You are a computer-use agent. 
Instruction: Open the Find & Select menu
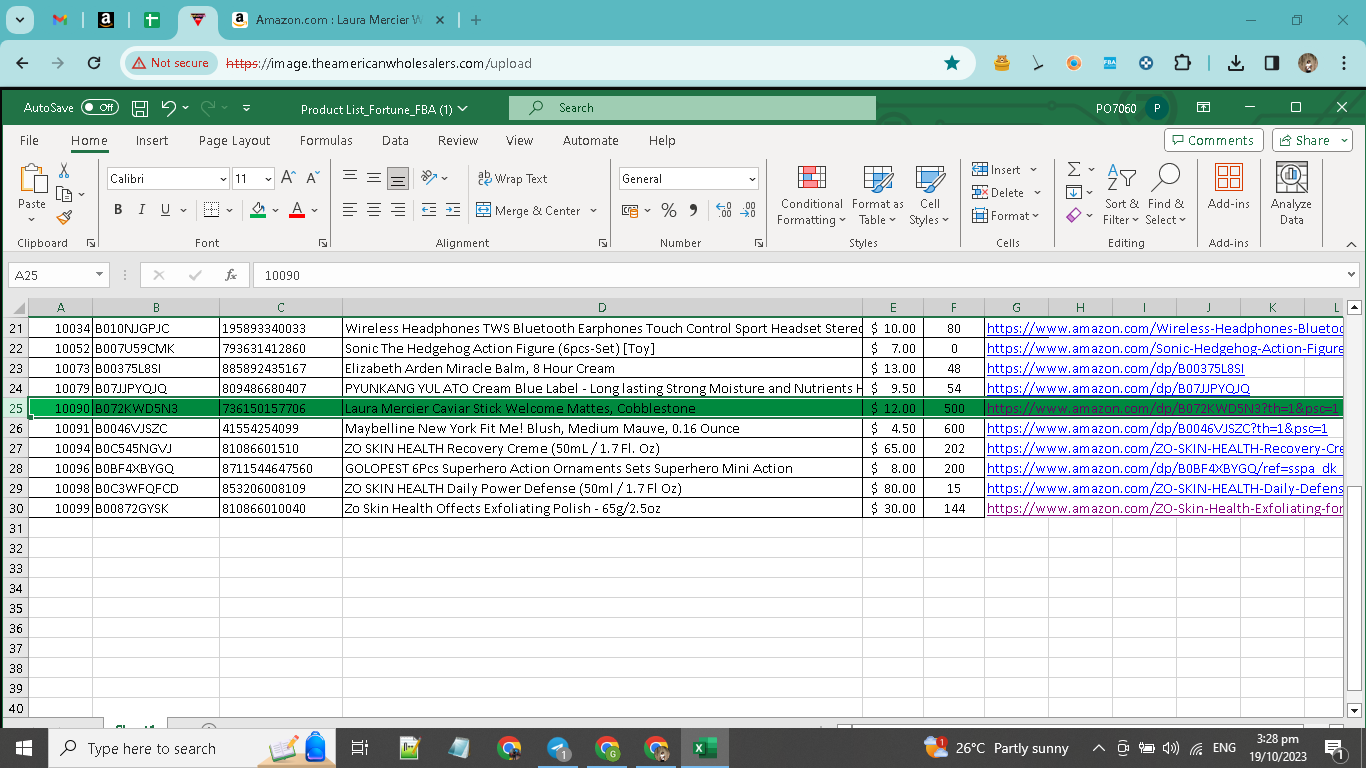click(1165, 196)
